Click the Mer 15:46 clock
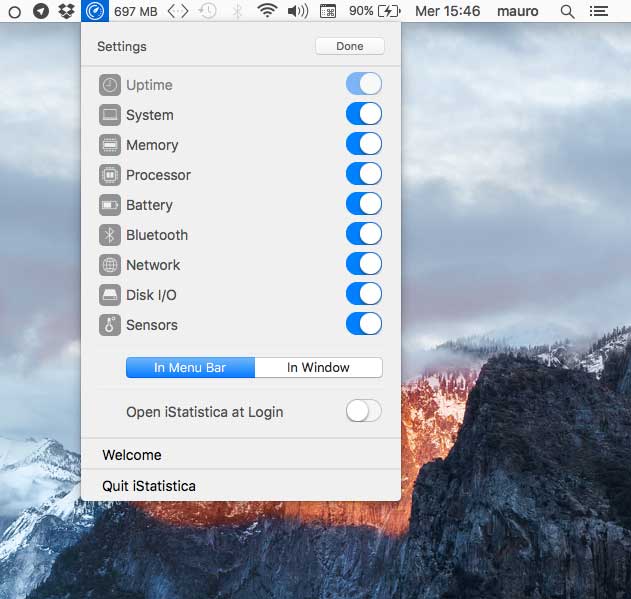The height and width of the screenshot is (599, 631). pos(447,11)
